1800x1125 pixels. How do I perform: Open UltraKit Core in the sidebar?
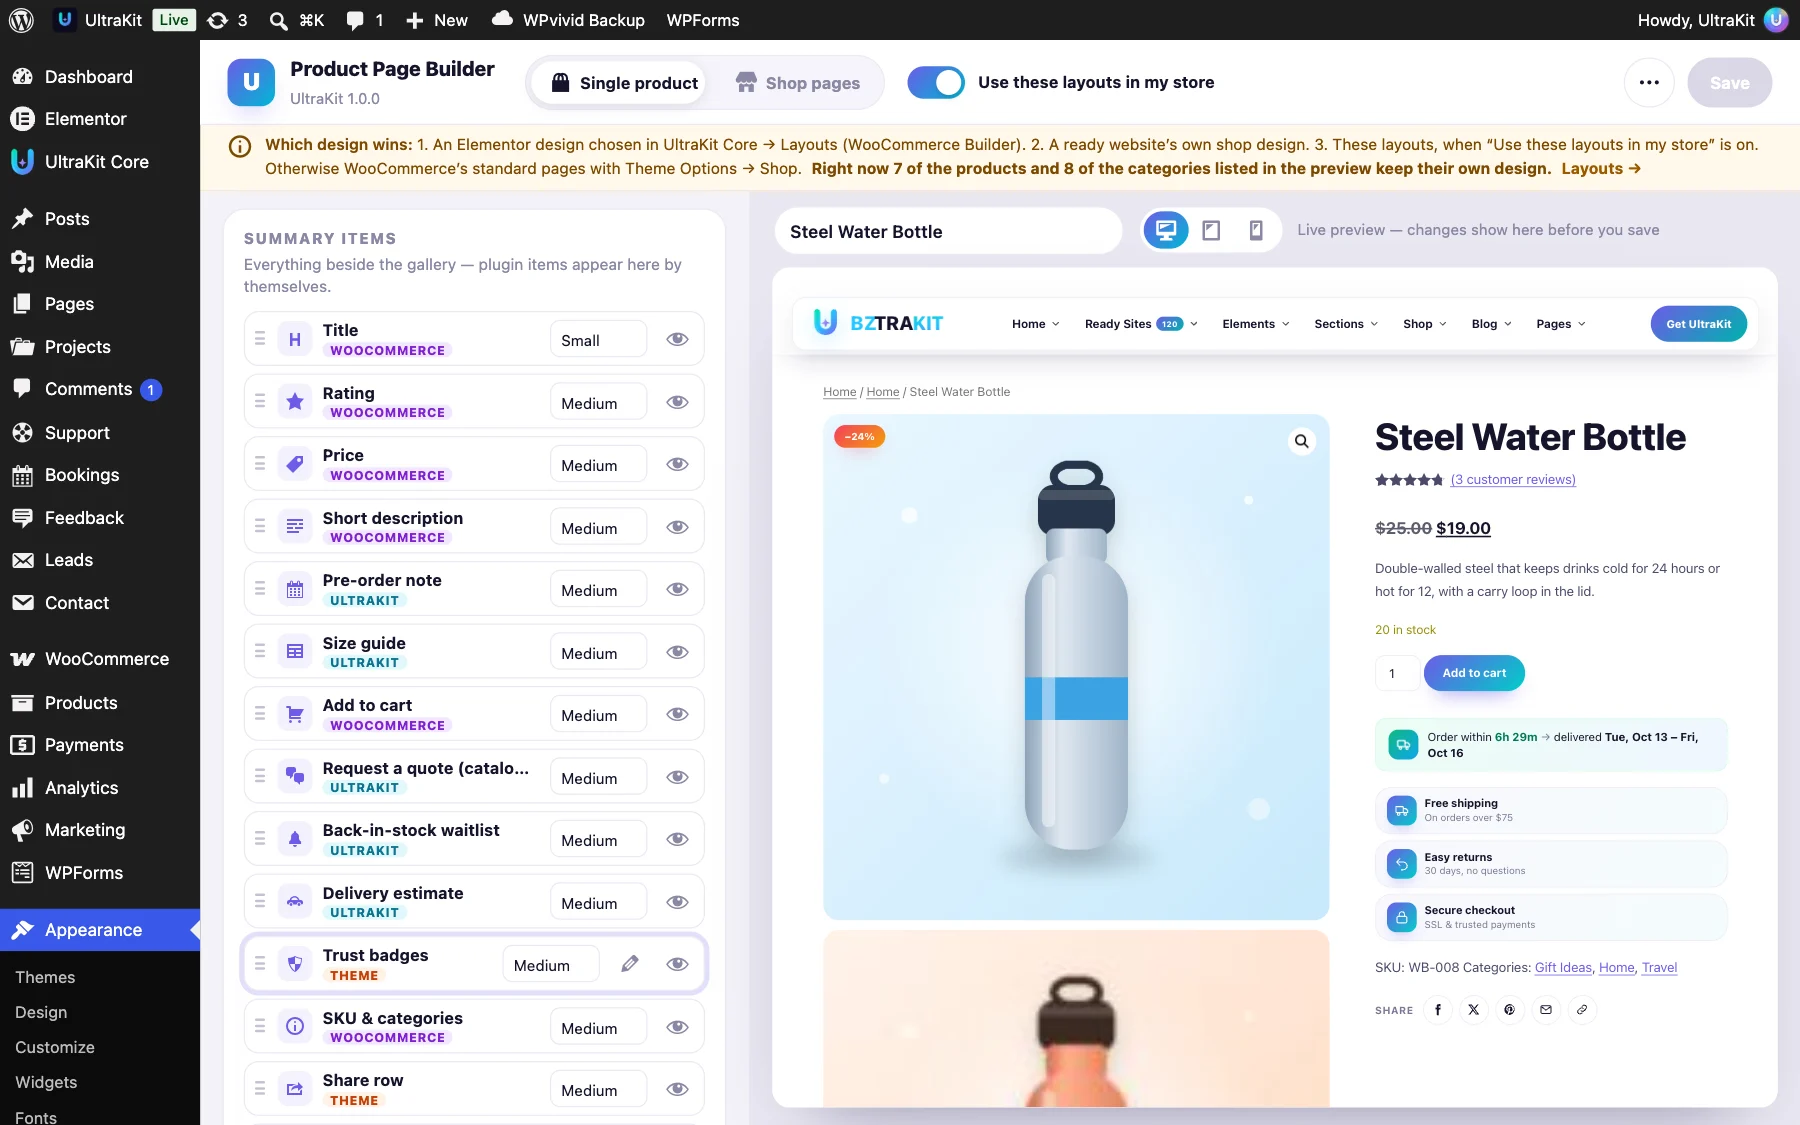click(x=100, y=162)
